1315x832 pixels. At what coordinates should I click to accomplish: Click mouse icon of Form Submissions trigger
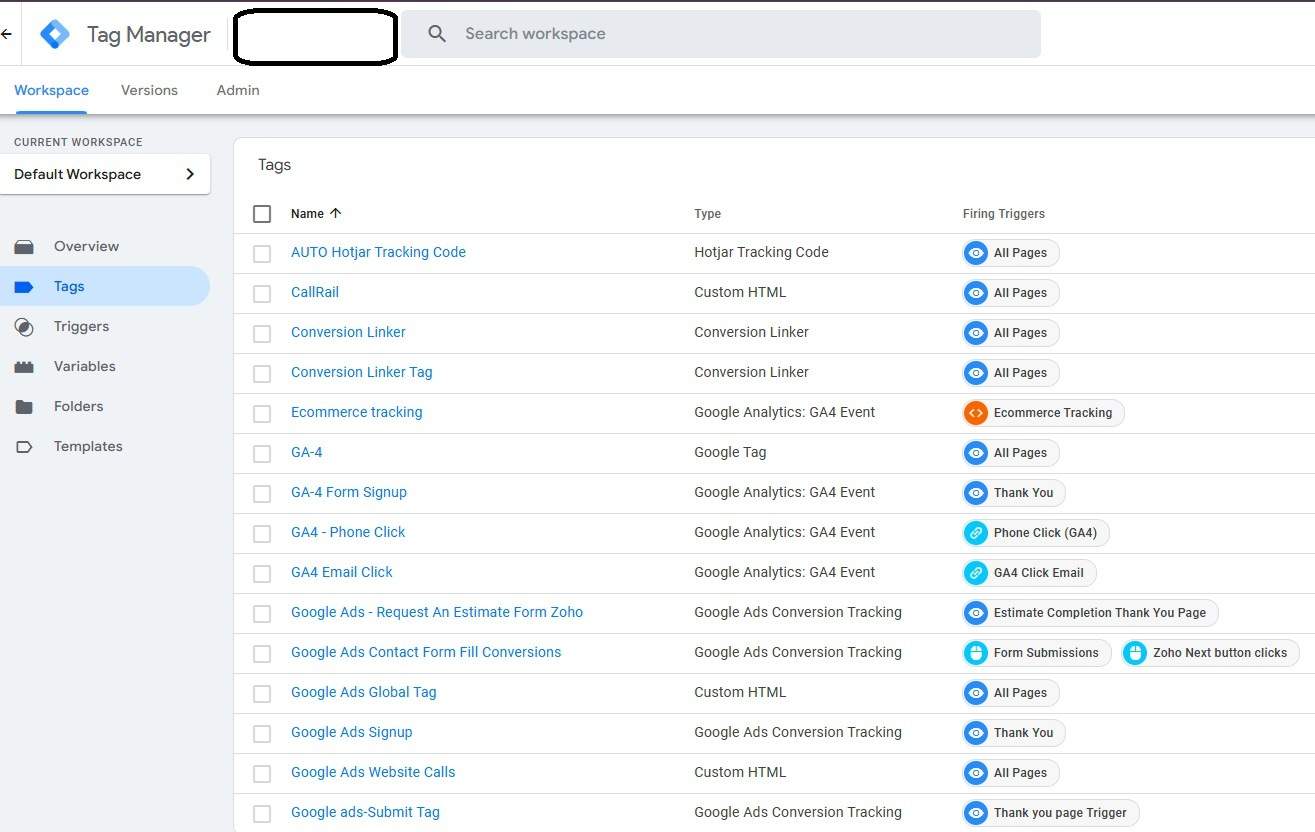coord(976,653)
